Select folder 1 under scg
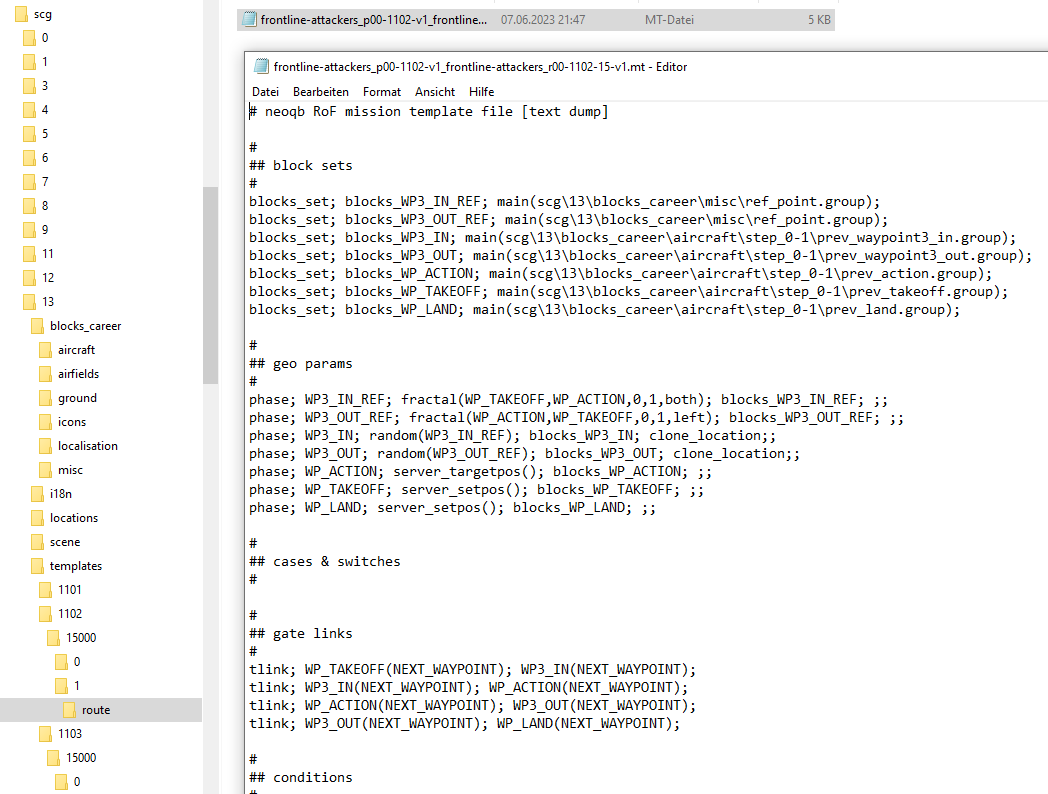The width and height of the screenshot is (1048, 794). tap(45, 62)
